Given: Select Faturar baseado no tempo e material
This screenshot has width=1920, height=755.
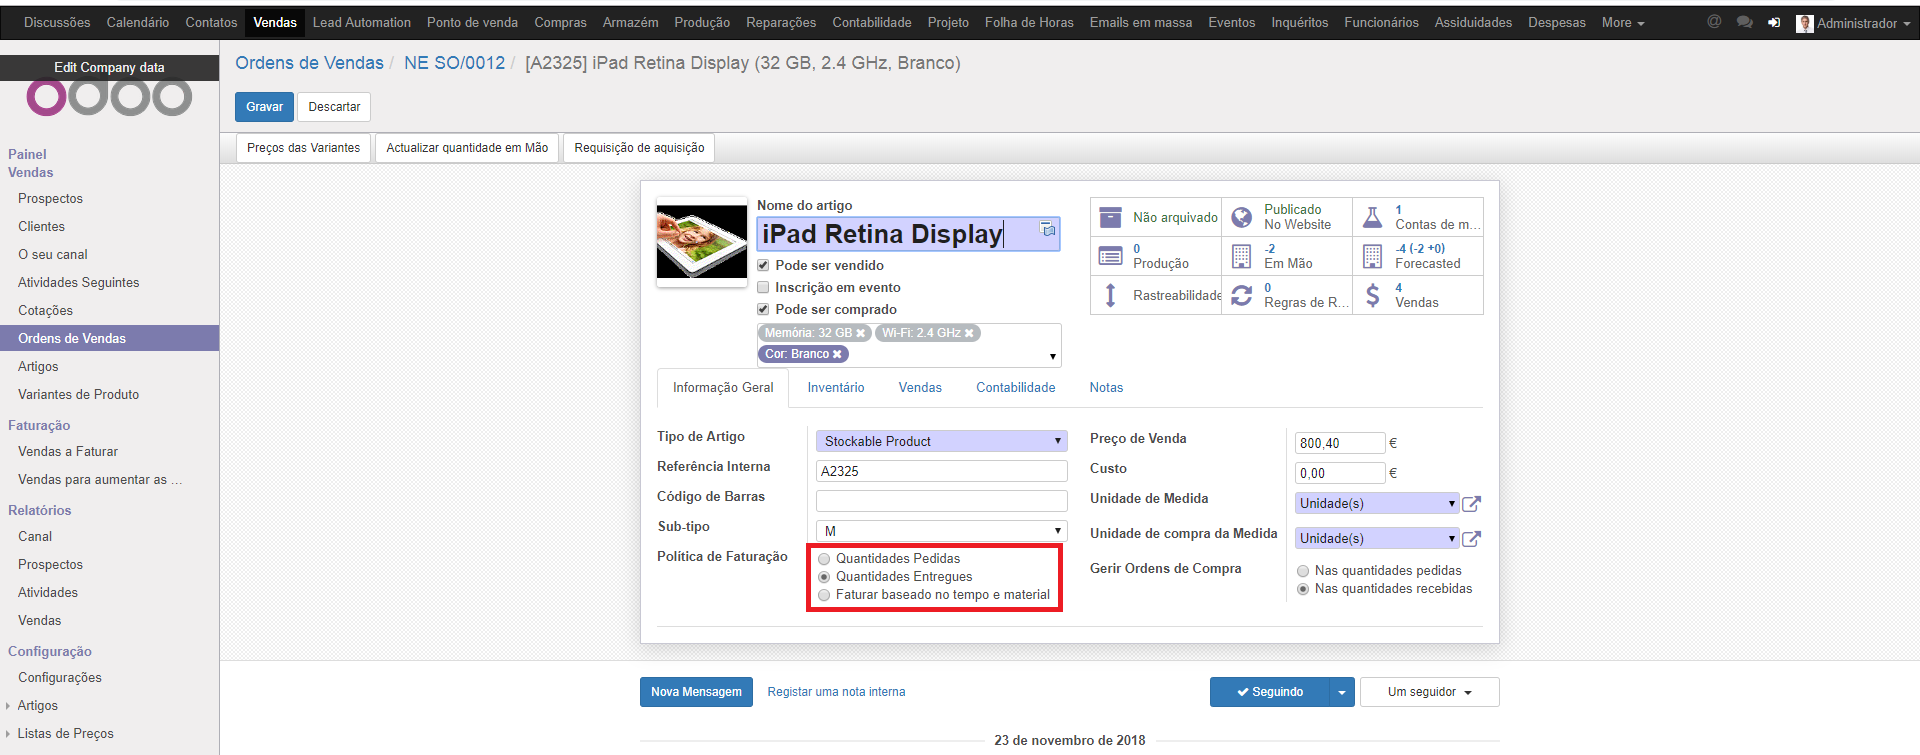Looking at the screenshot, I should (x=824, y=595).
